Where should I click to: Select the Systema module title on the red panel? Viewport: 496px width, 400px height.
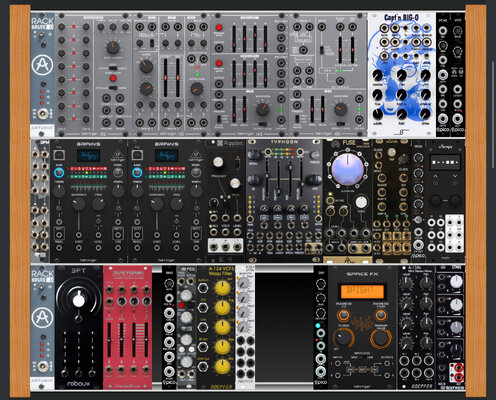pos(127,273)
